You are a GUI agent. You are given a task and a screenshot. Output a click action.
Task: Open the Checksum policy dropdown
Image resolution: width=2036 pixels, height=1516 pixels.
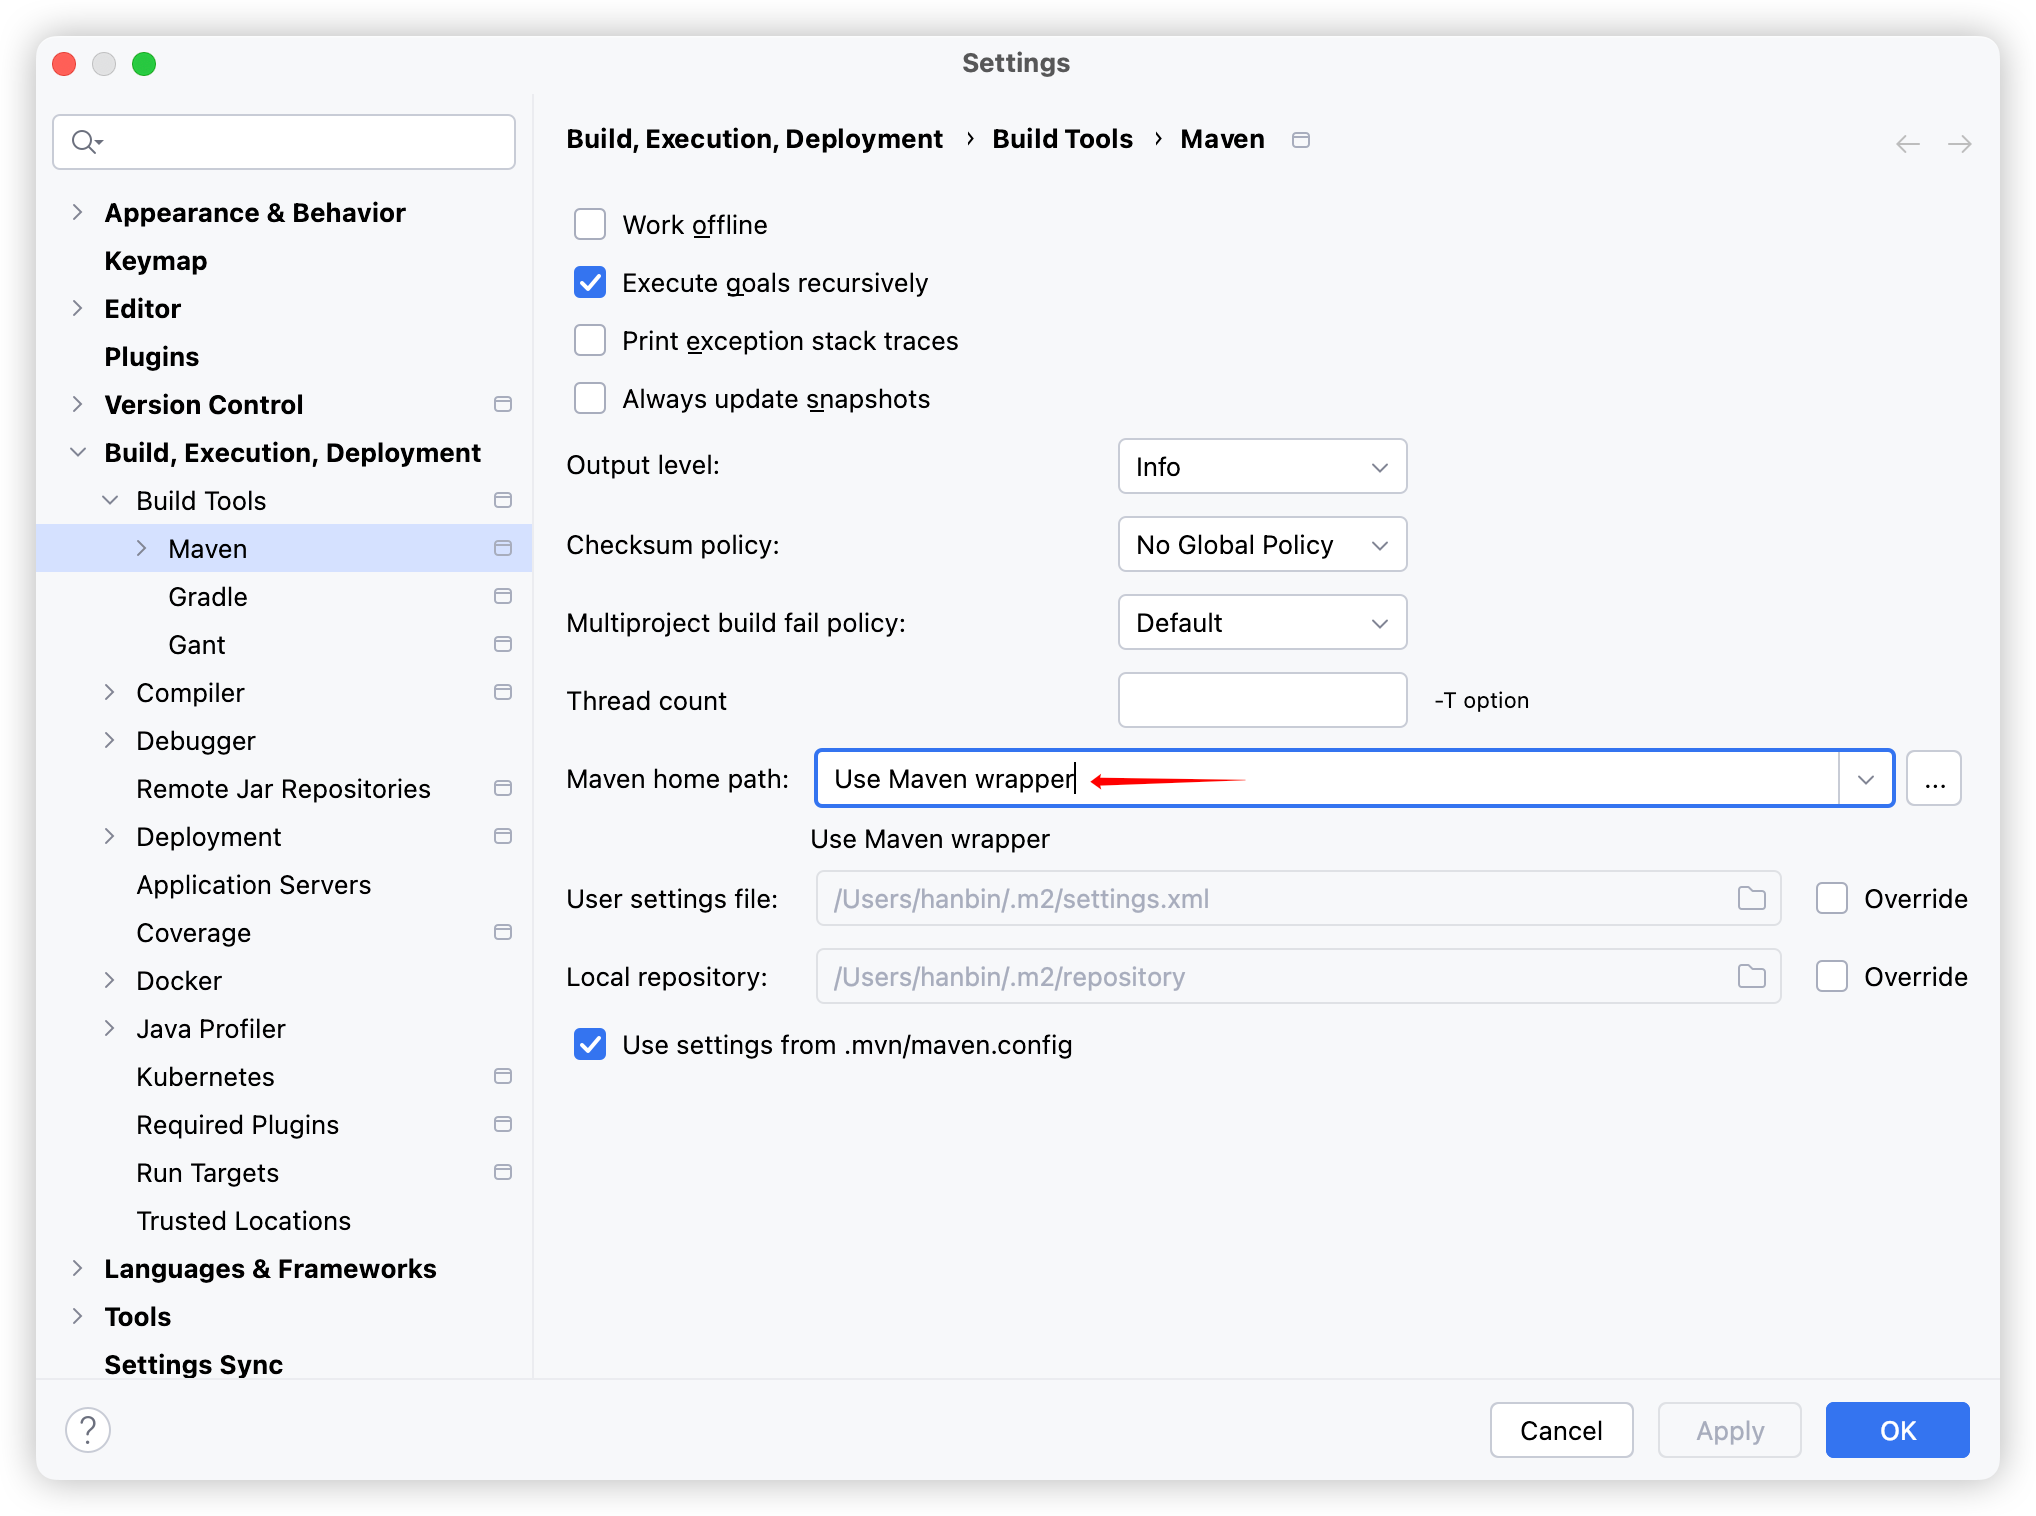click(1262, 544)
